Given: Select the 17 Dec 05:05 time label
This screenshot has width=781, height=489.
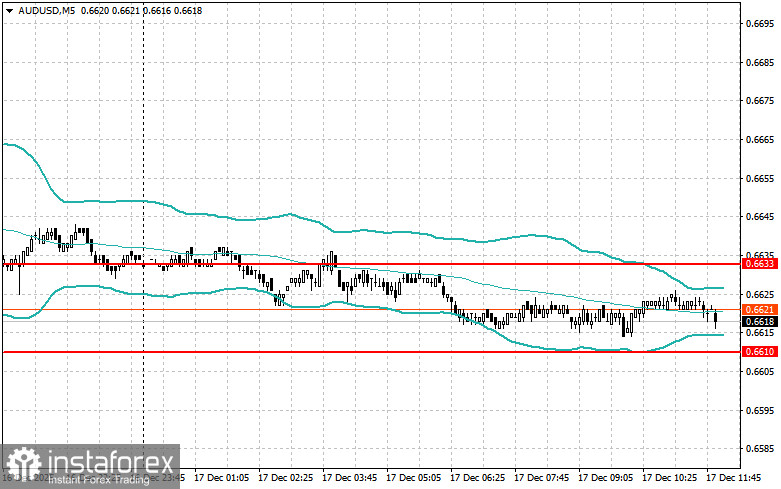Looking at the screenshot, I should [x=413, y=478].
